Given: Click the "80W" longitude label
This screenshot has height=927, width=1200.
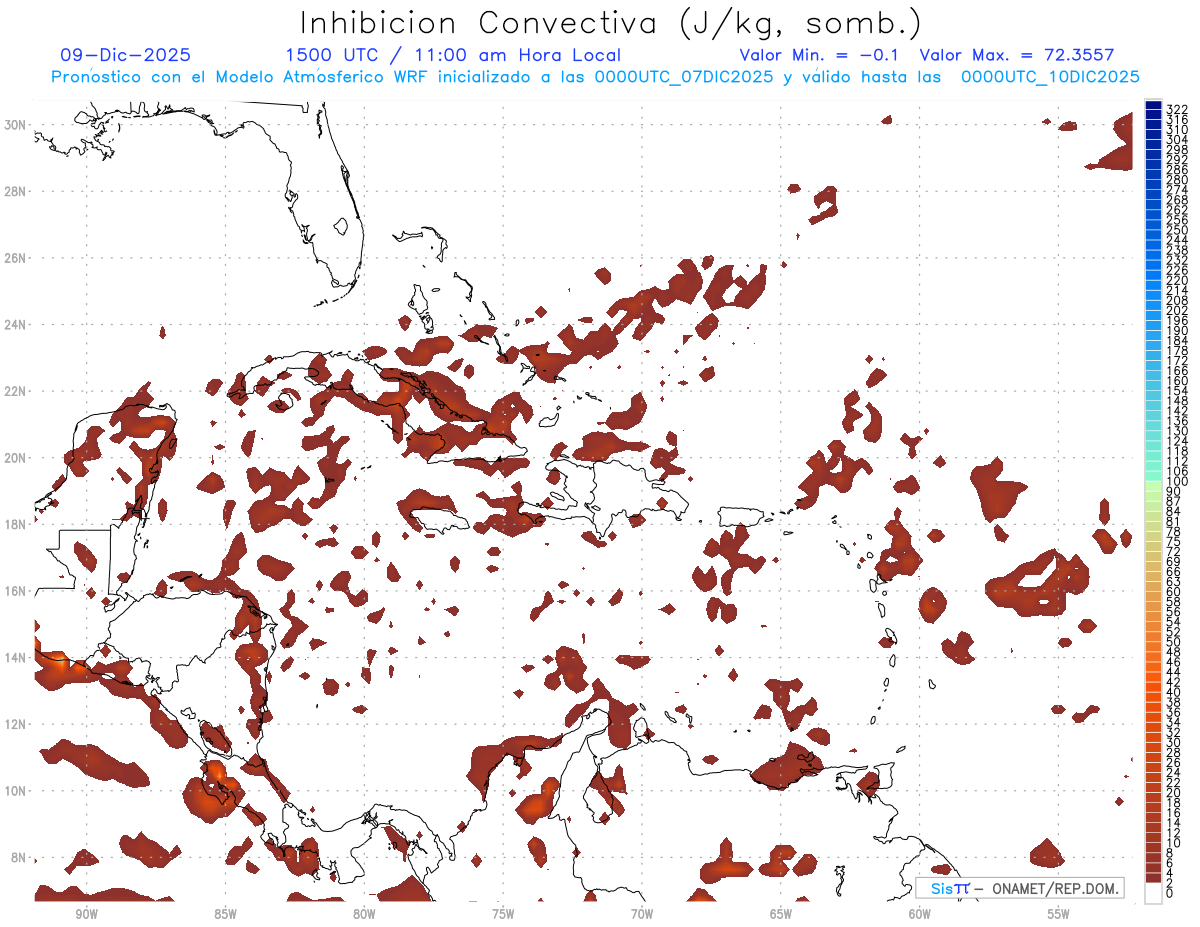Looking at the screenshot, I should point(364,914).
